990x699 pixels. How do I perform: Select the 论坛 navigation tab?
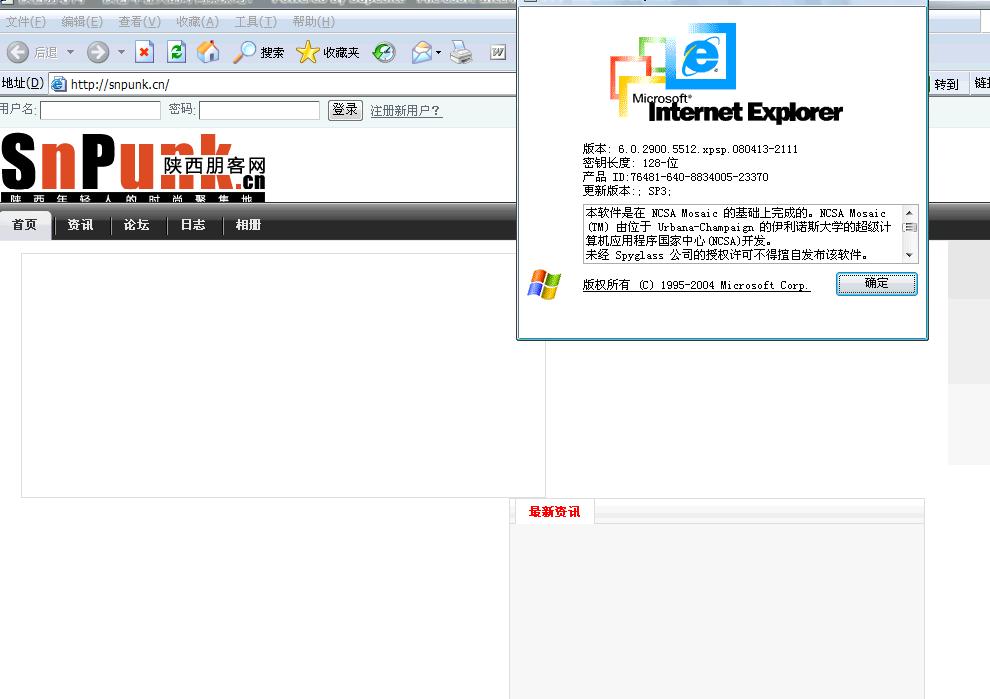[x=136, y=225]
